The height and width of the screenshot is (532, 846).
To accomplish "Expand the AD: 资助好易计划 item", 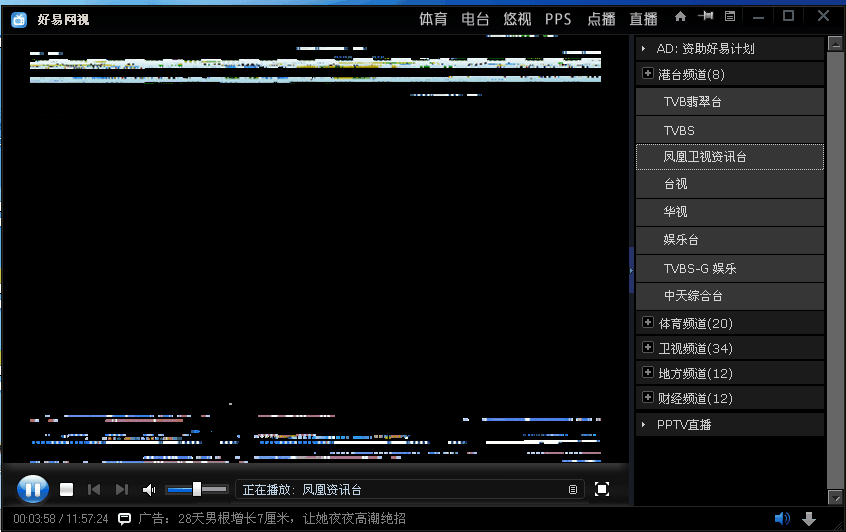I will (730, 49).
